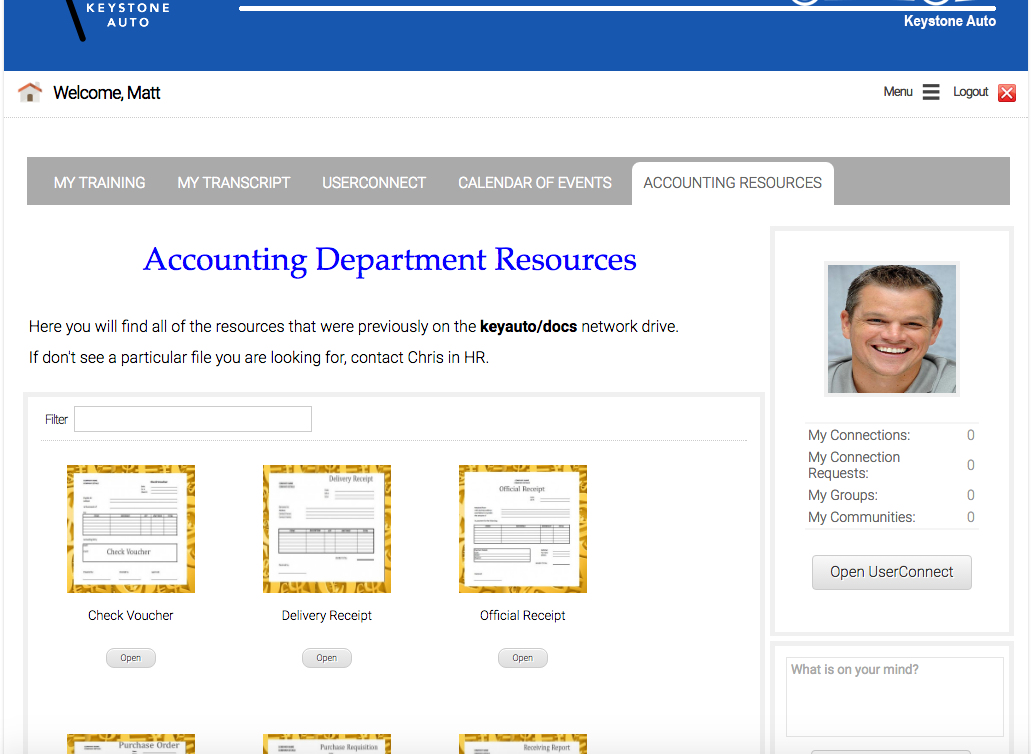Click the 'My Connection Requests:' row
1031x754 pixels.
pos(892,465)
